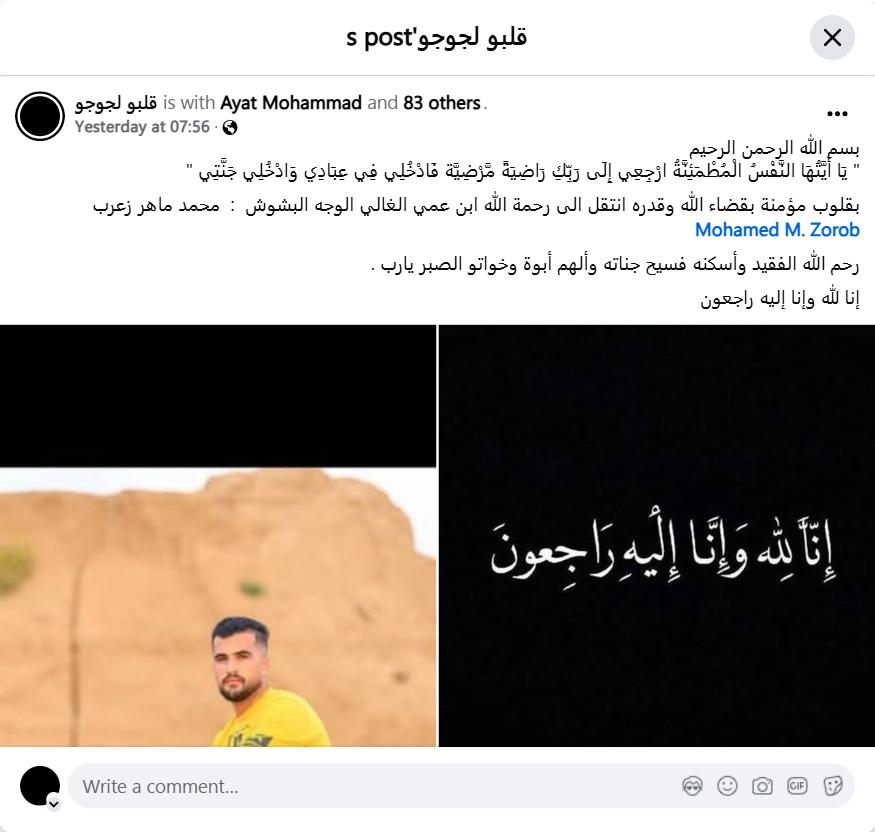Close the post dialog with the X button
The height and width of the screenshot is (832, 875).
pyautogui.click(x=832, y=37)
